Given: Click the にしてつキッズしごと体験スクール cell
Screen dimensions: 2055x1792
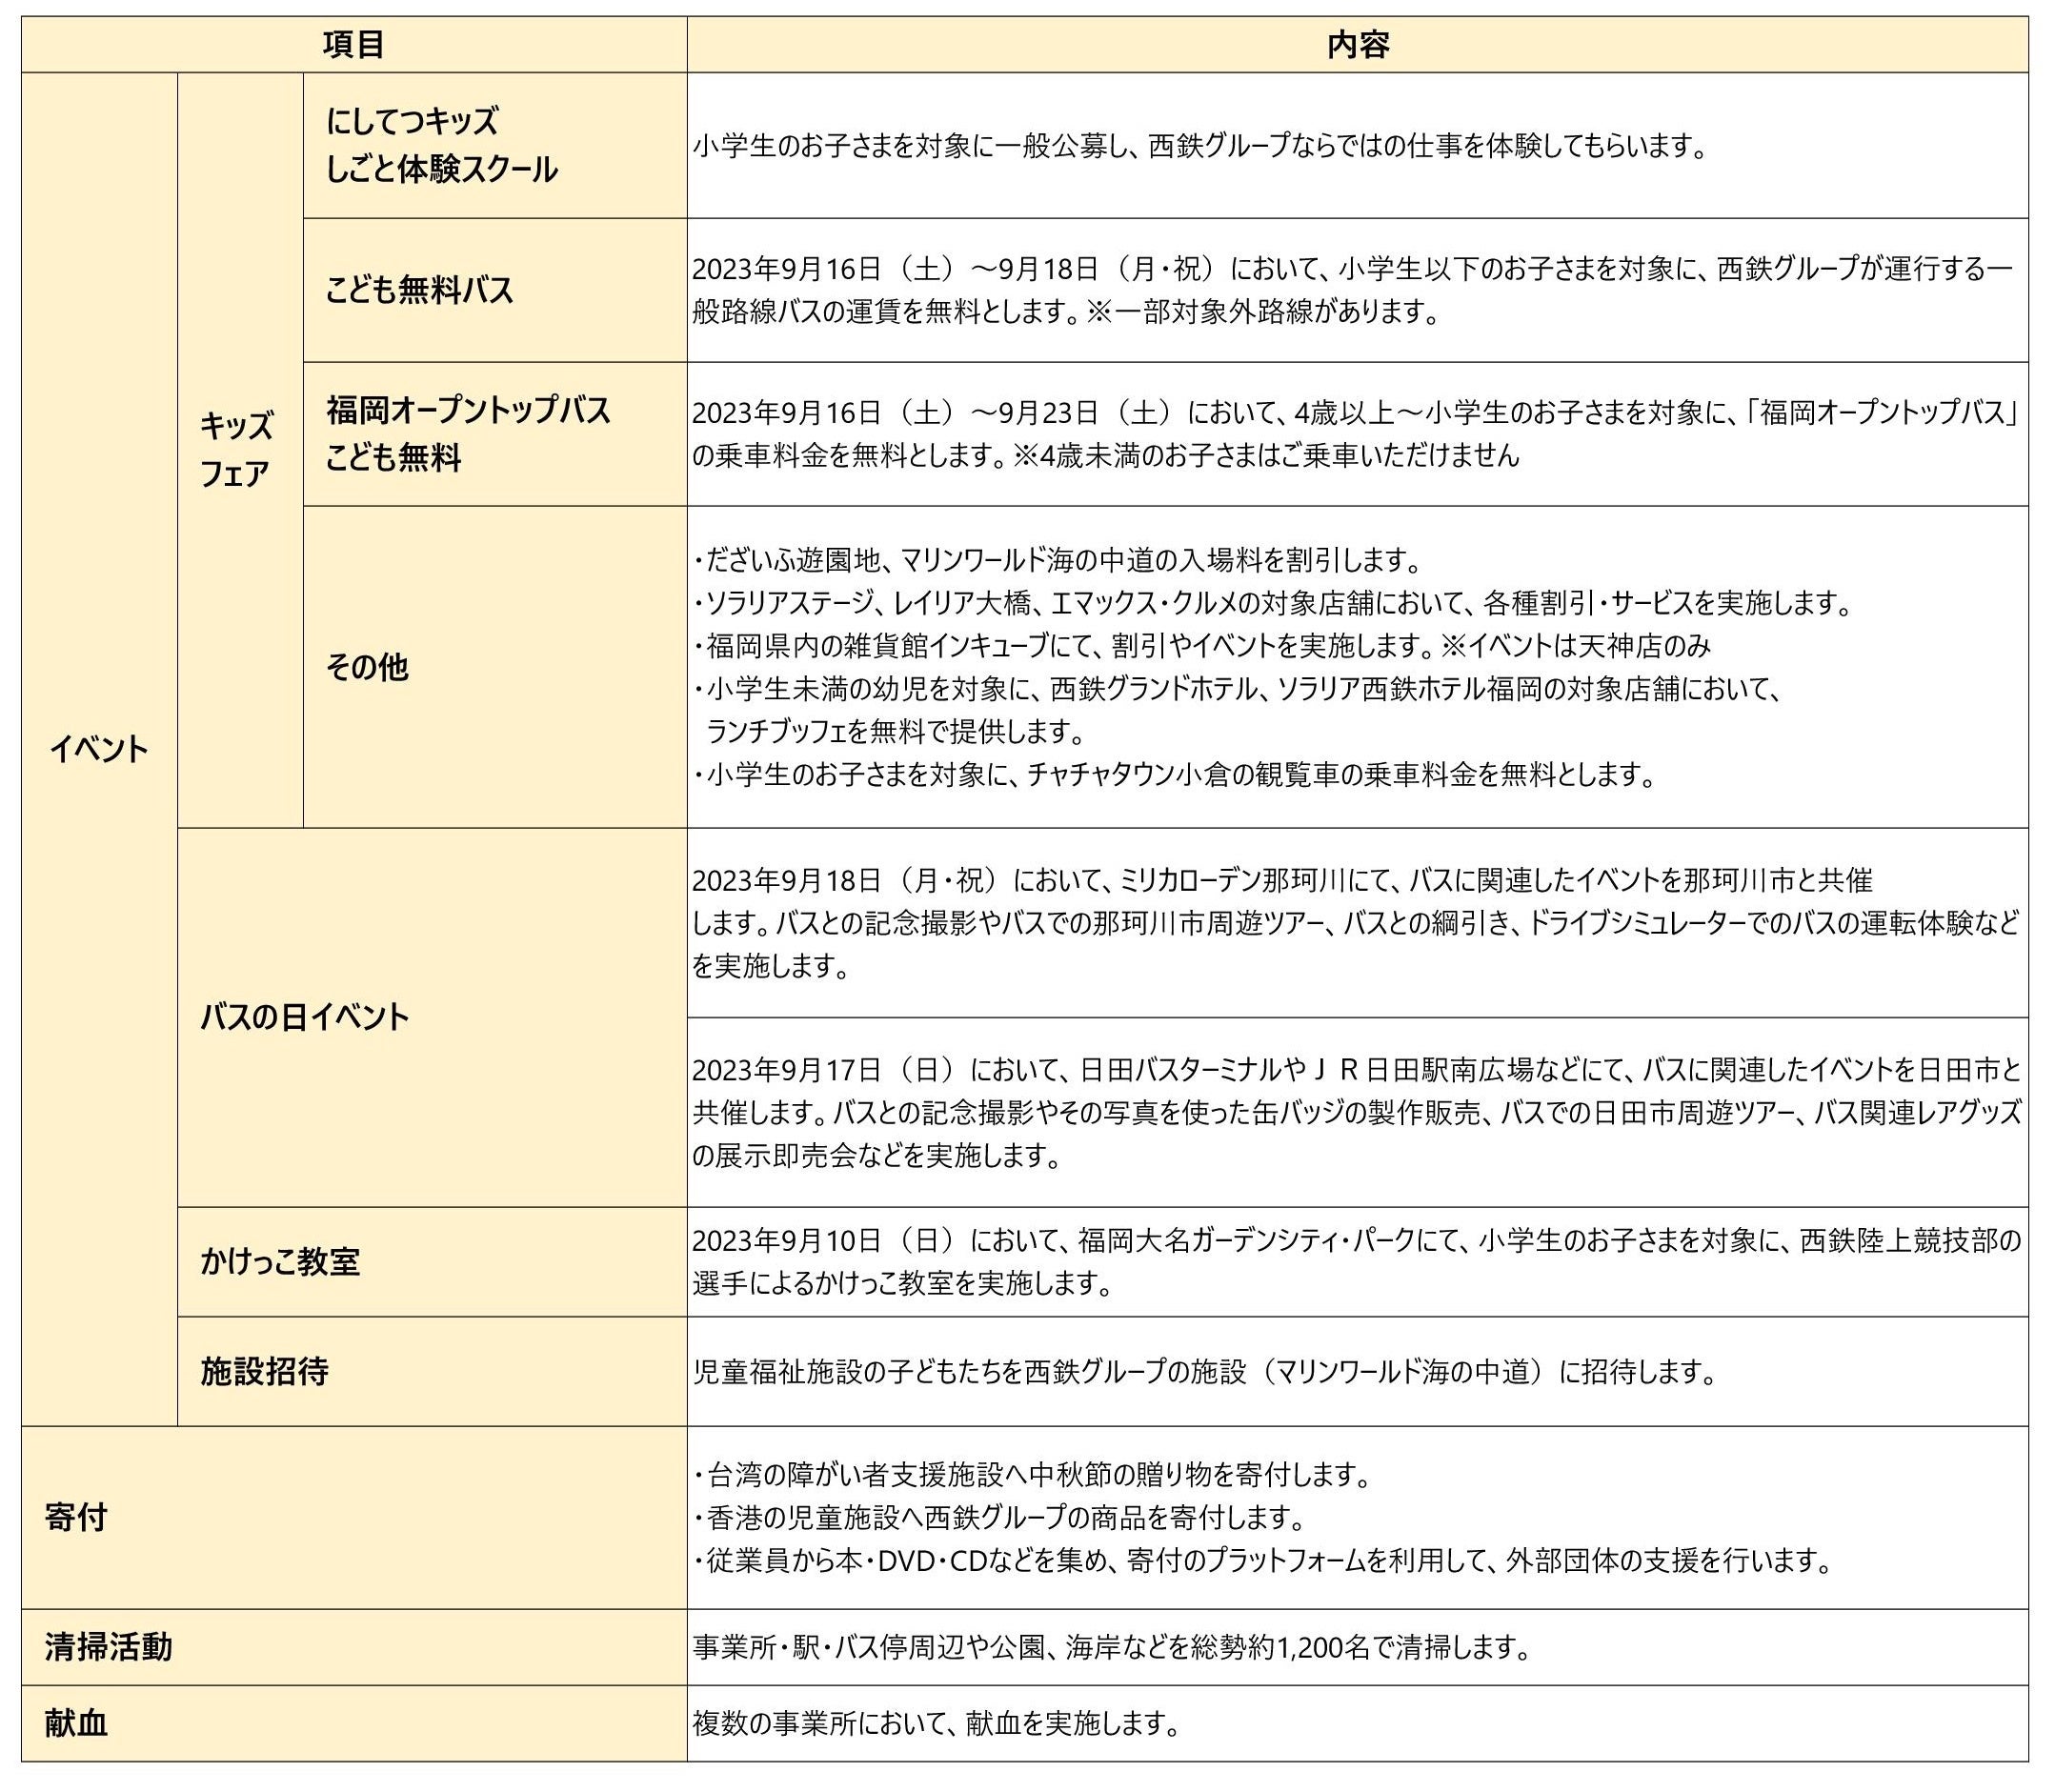Looking at the screenshot, I should tap(441, 146).
